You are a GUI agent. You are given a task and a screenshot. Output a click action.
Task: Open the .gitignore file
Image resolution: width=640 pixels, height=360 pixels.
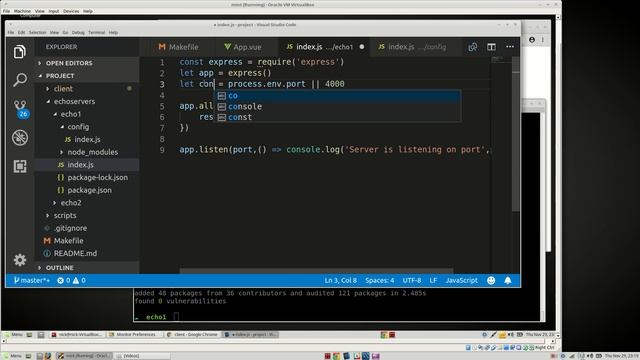coord(70,228)
